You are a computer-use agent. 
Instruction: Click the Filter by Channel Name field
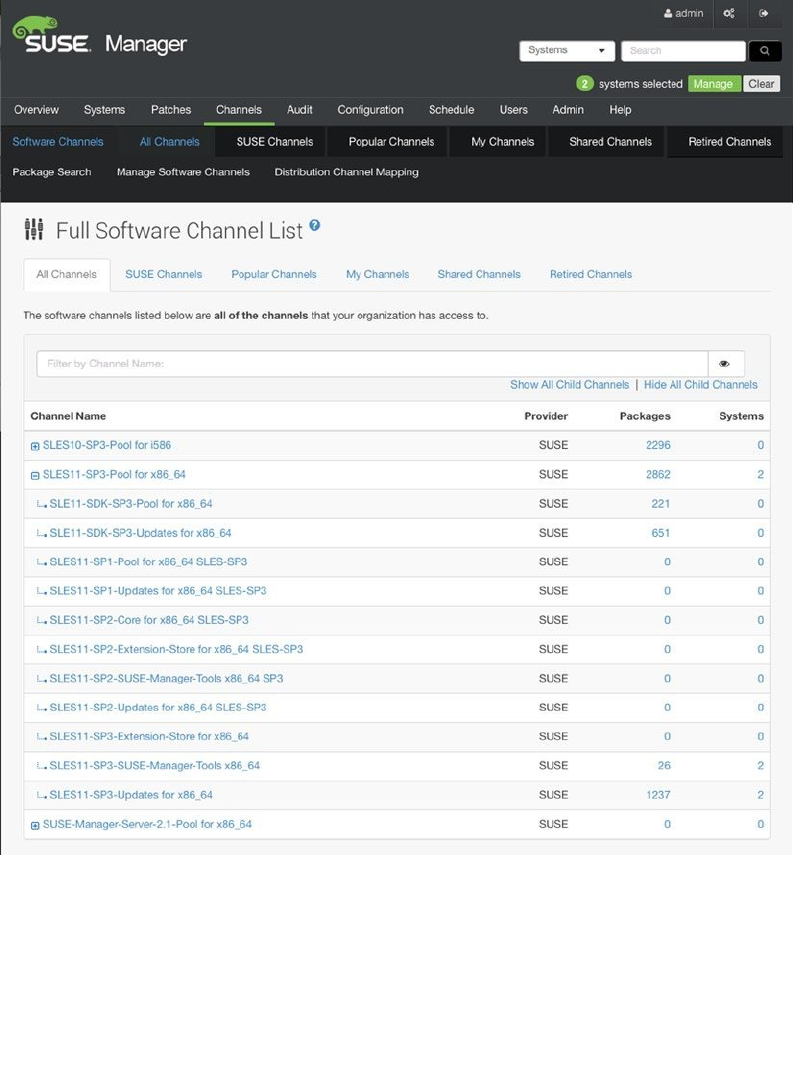tap(372, 364)
